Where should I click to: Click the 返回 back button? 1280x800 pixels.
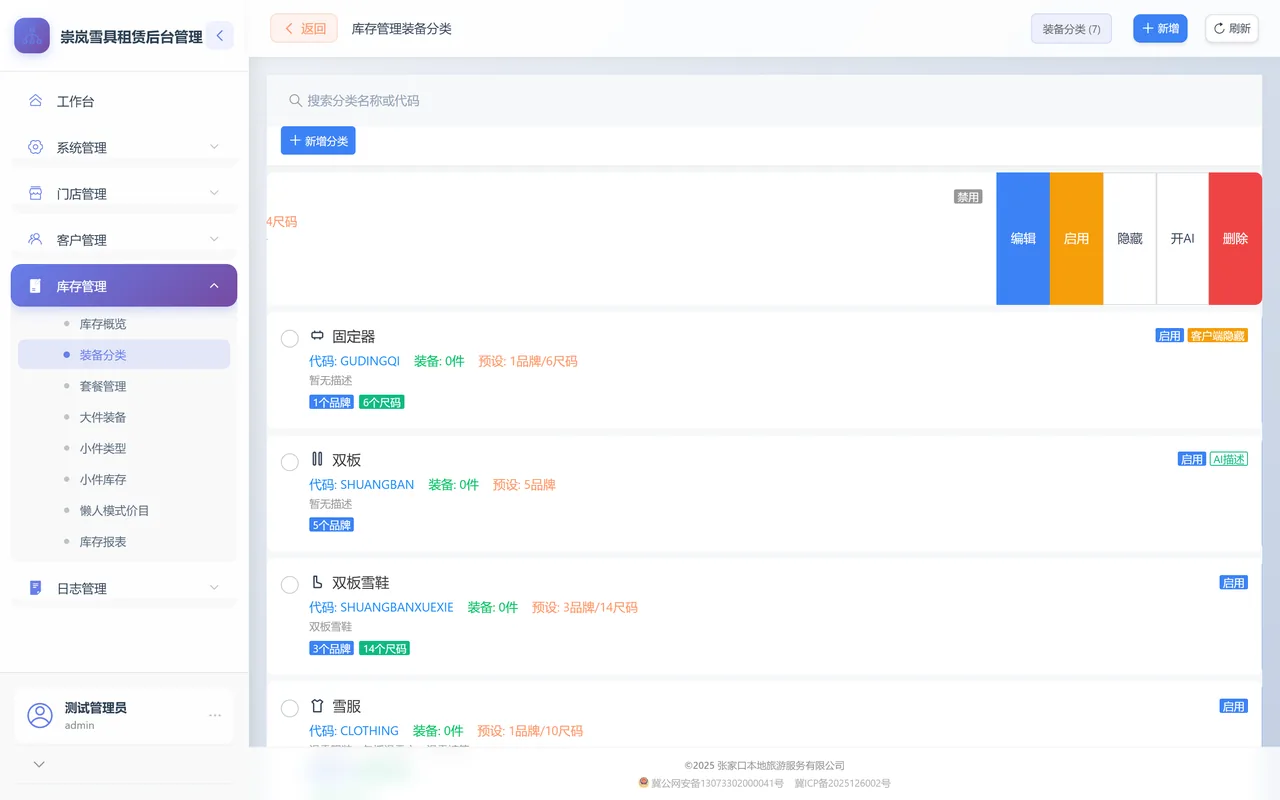click(x=304, y=28)
